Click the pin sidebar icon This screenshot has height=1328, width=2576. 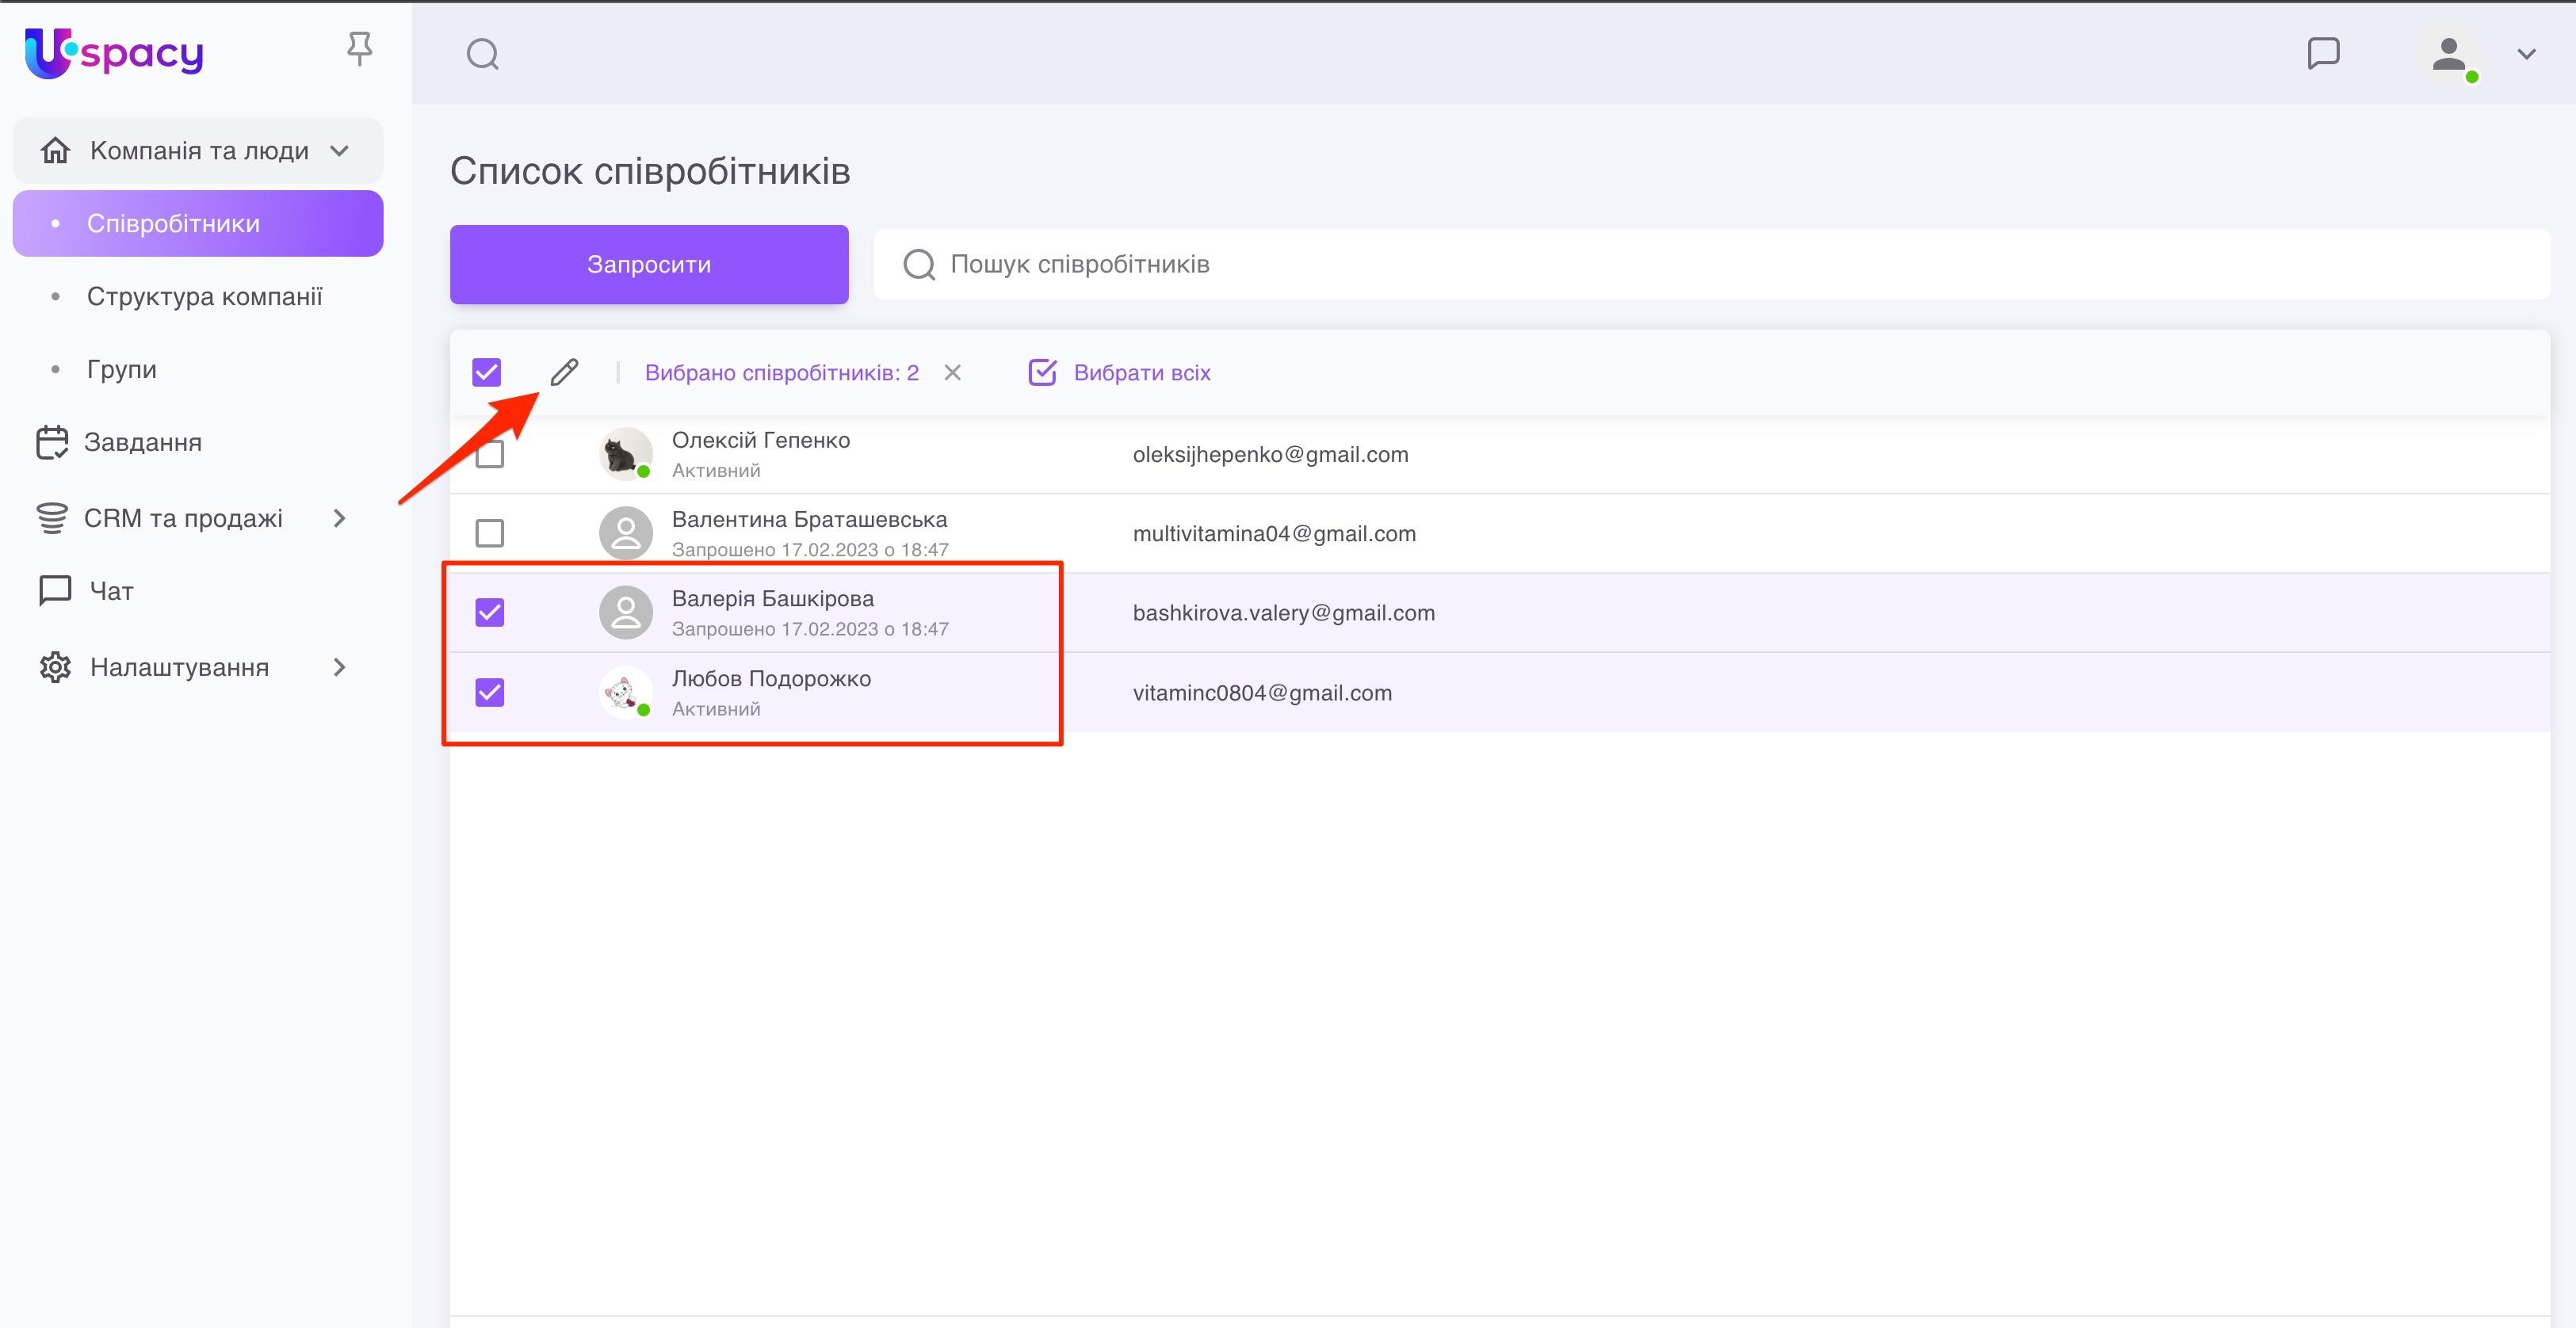tap(359, 49)
